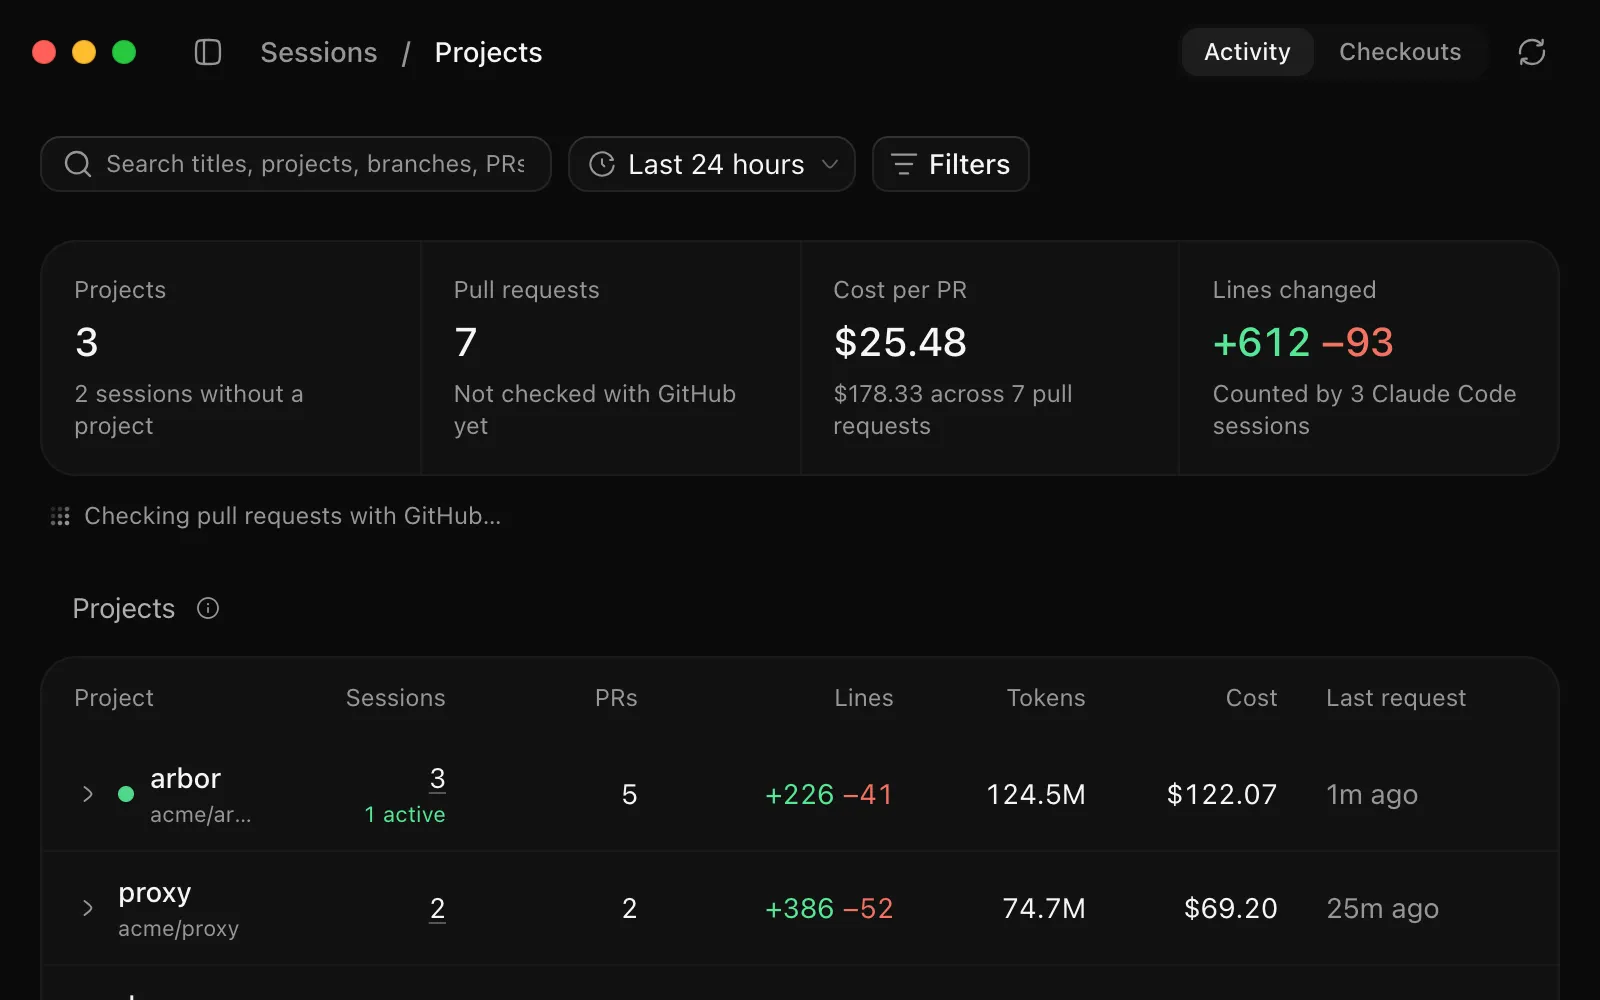Click the $122.07 cost cell
1600x1000 pixels.
[1222, 794]
